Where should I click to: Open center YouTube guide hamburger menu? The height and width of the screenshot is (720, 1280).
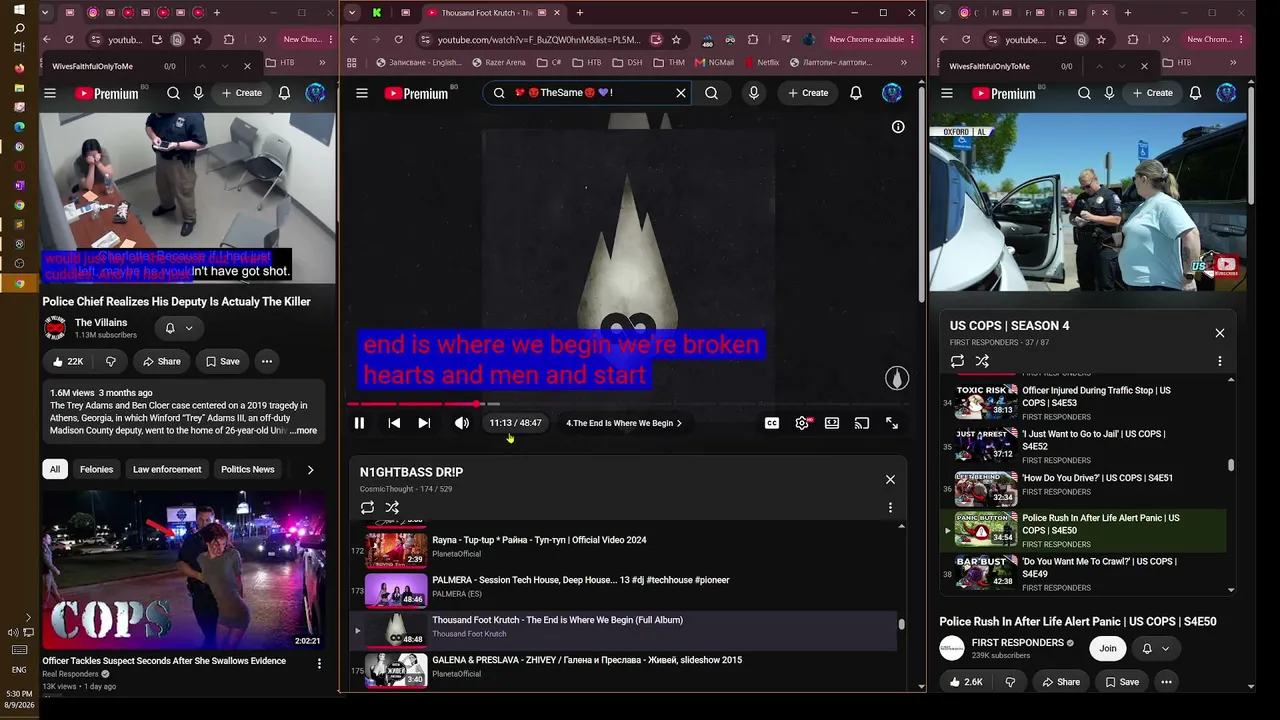362,93
